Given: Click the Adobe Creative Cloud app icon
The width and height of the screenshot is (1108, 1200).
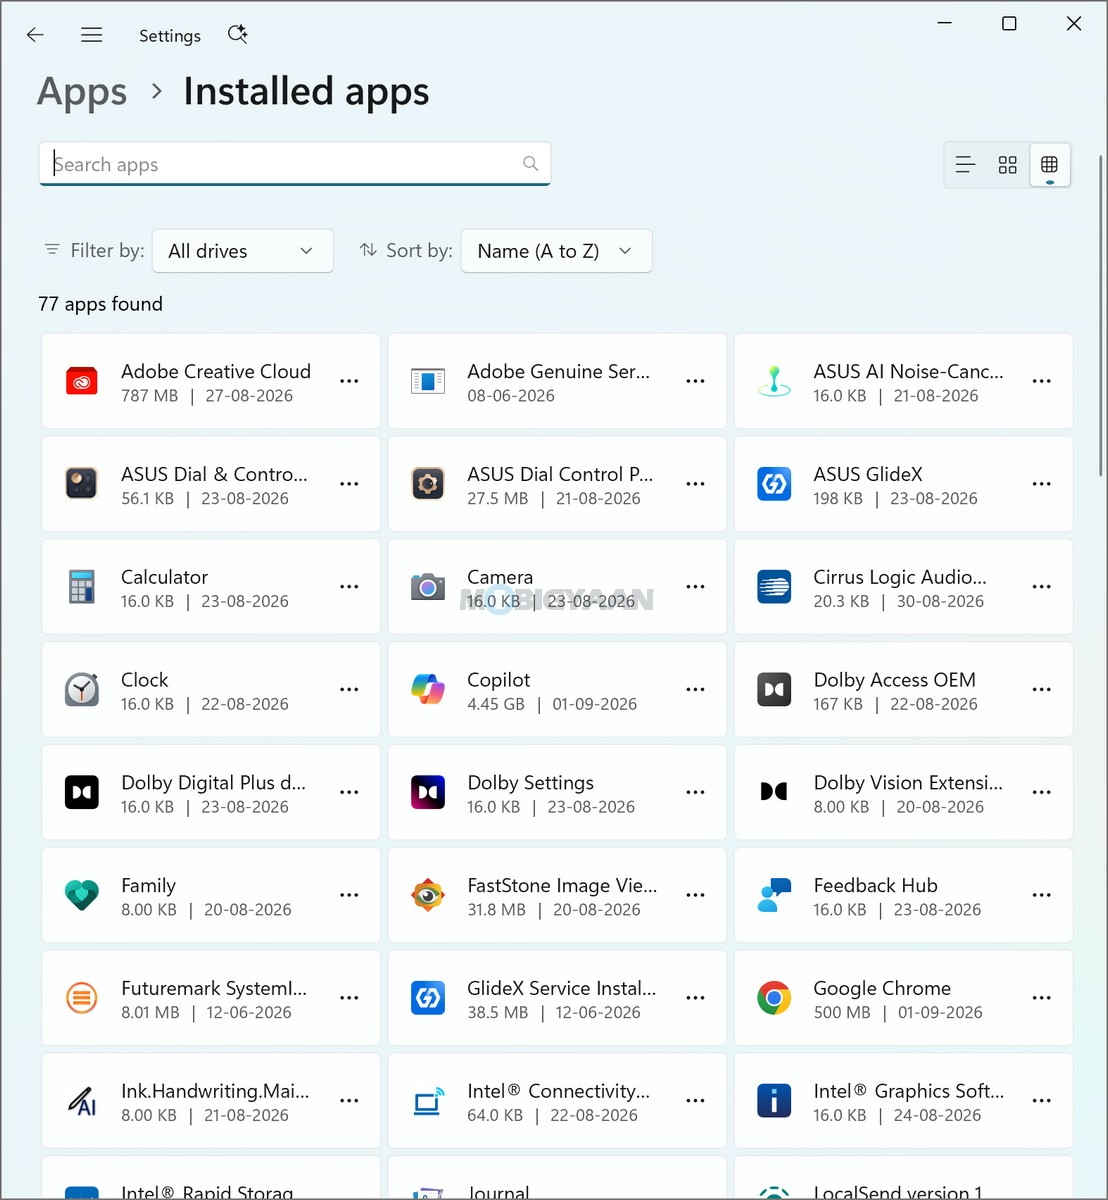Looking at the screenshot, I should (82, 381).
